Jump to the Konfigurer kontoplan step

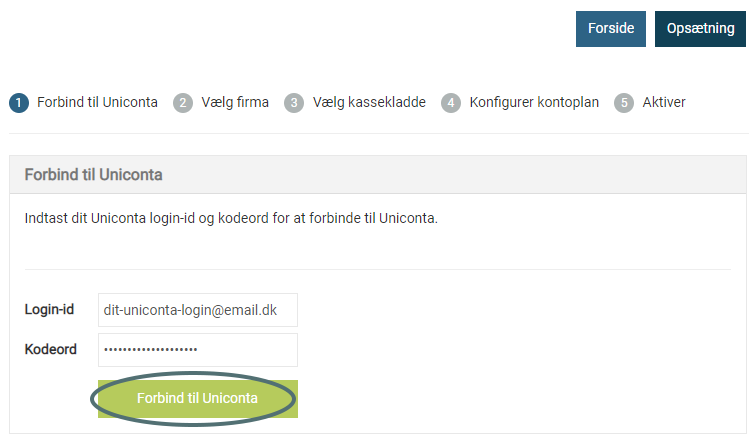[534, 102]
